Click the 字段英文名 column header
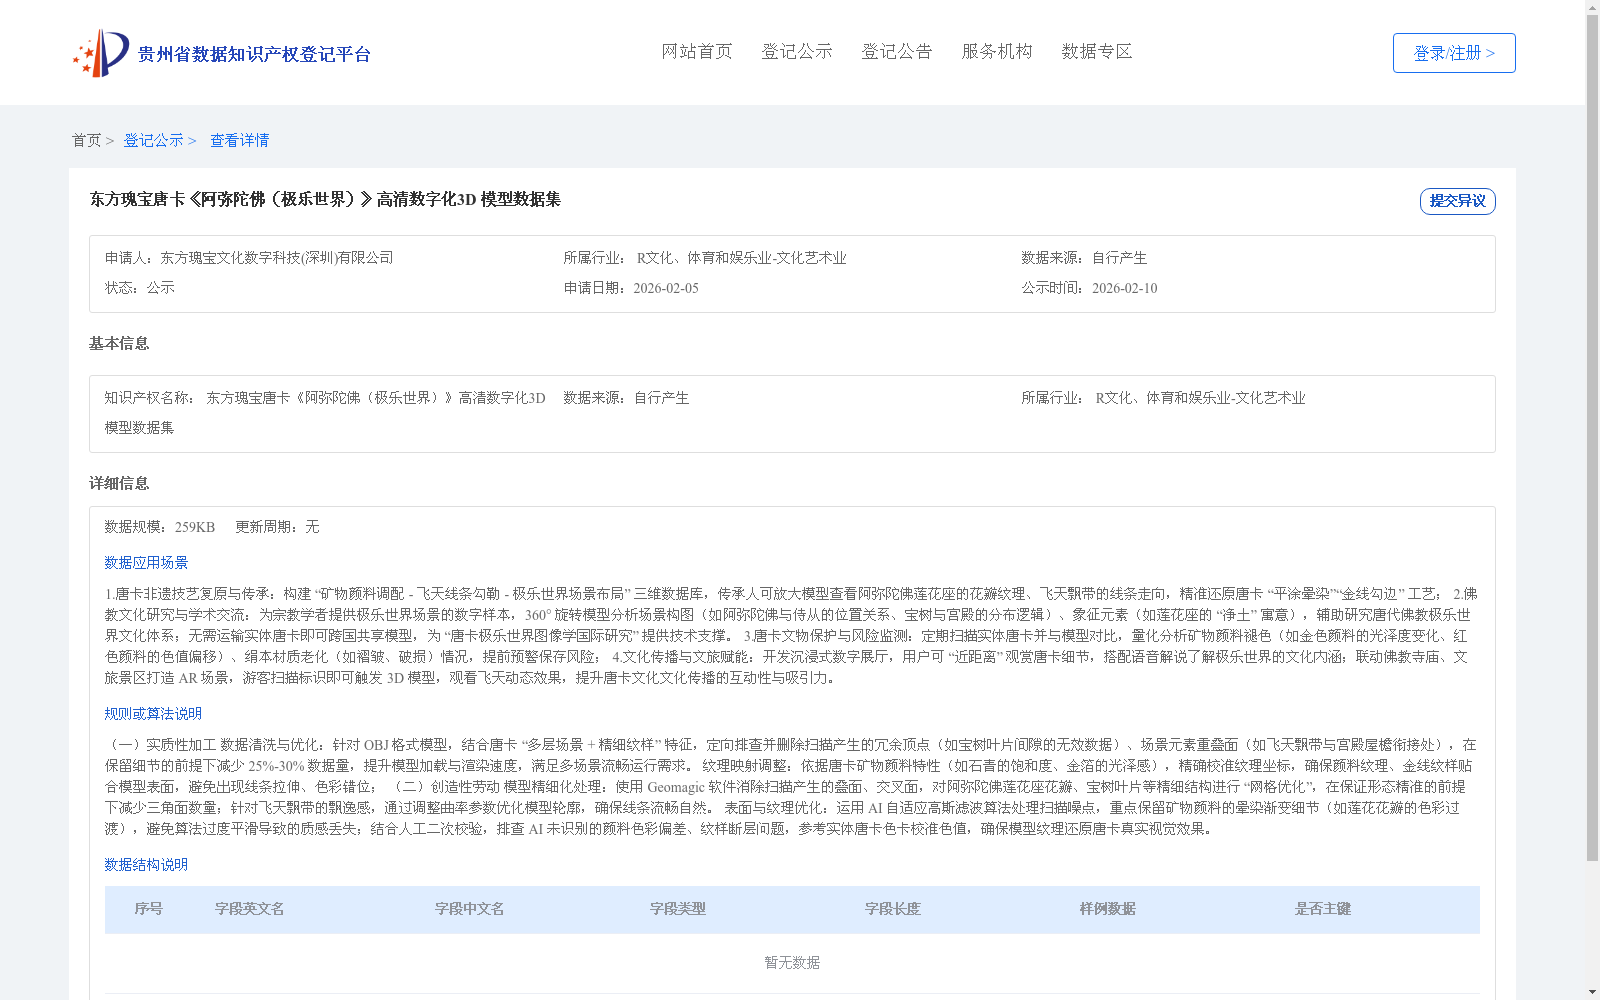Viewport: 1600px width, 1000px height. point(250,909)
